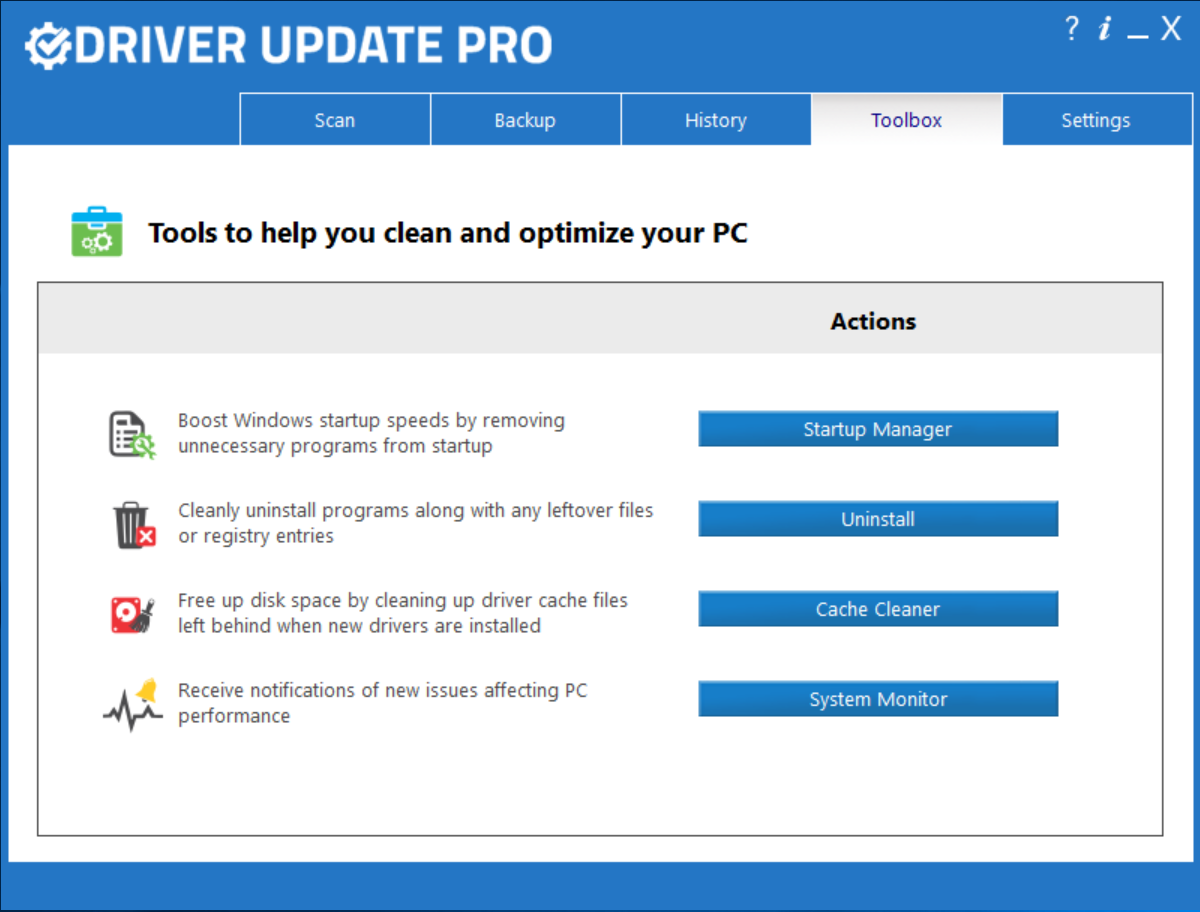Open the Settings tab

1095,120
